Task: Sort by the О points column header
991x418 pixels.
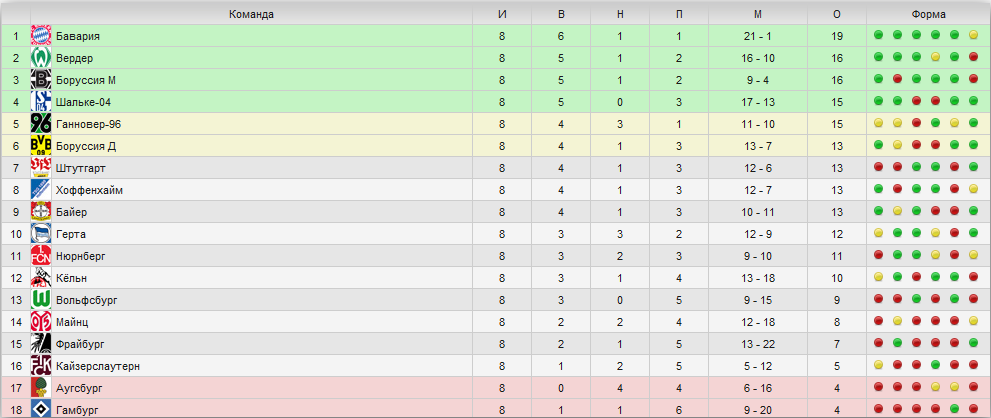Action: pos(837,14)
